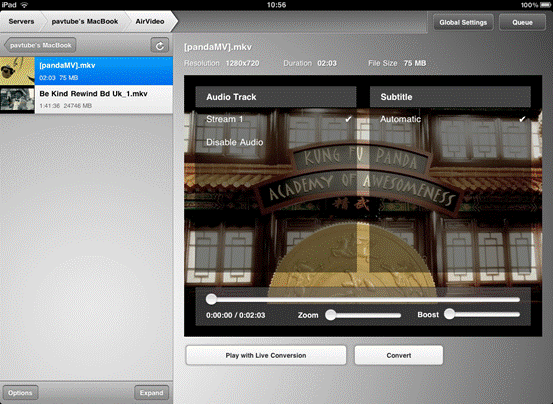
Task: Click the Audio Track header
Action: tap(276, 97)
